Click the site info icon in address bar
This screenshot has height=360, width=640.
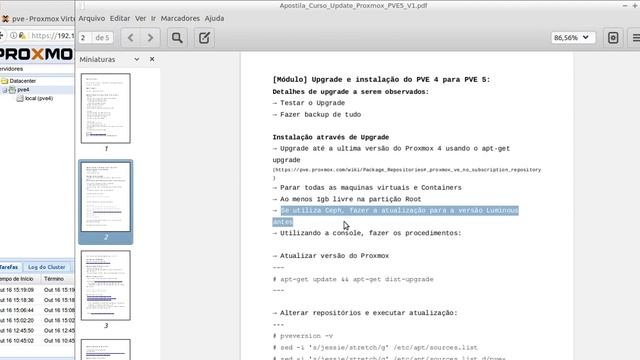pyautogui.click(x=13, y=36)
